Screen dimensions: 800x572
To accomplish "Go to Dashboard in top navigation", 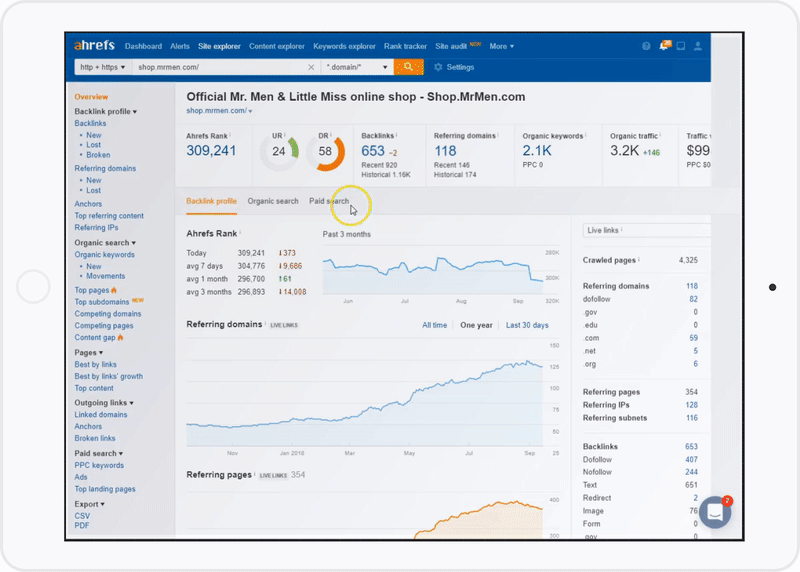I will 143,46.
